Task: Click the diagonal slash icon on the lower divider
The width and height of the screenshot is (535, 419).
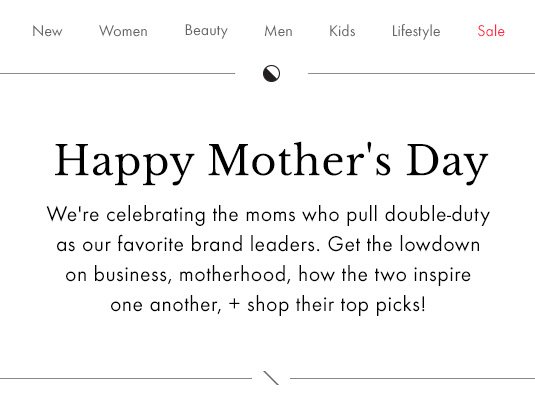Action: click(x=271, y=378)
